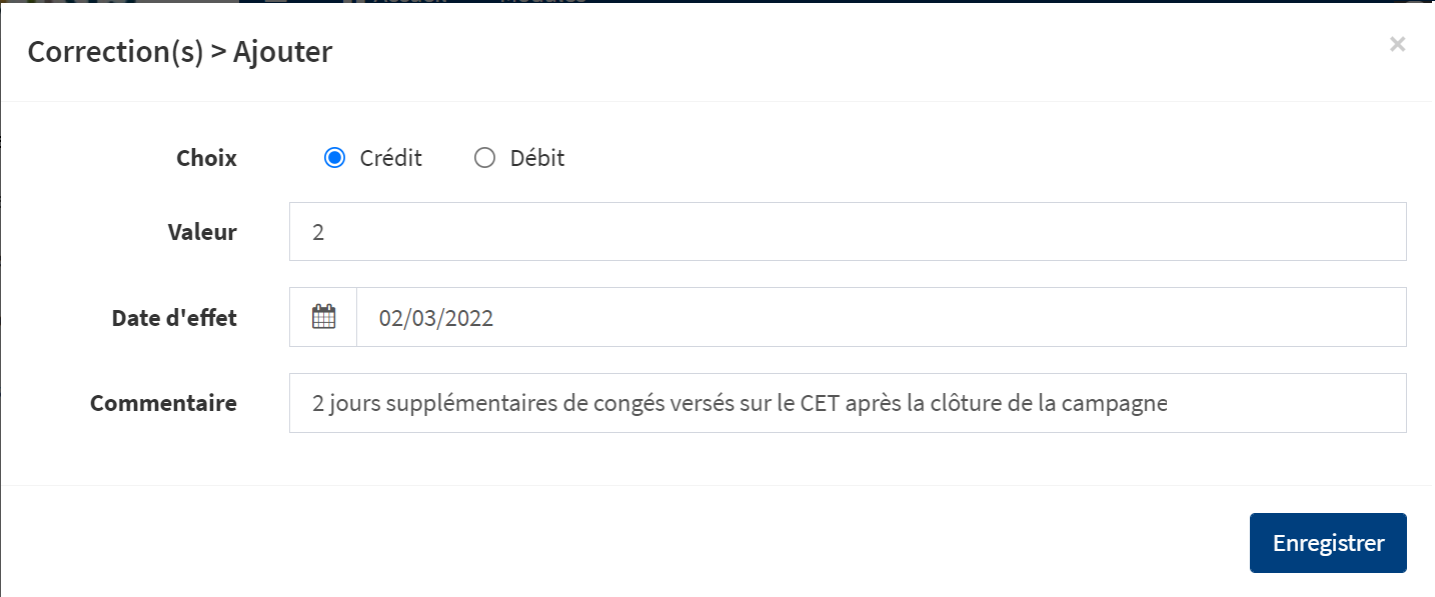1435x597 pixels.
Task: Click the Date d'effet label
Action: point(174,318)
